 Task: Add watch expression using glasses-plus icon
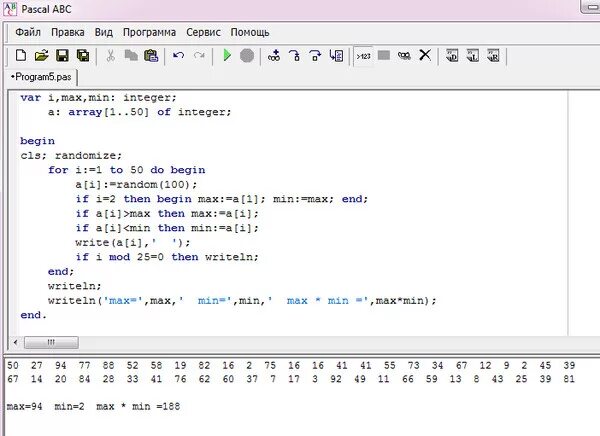(274, 56)
